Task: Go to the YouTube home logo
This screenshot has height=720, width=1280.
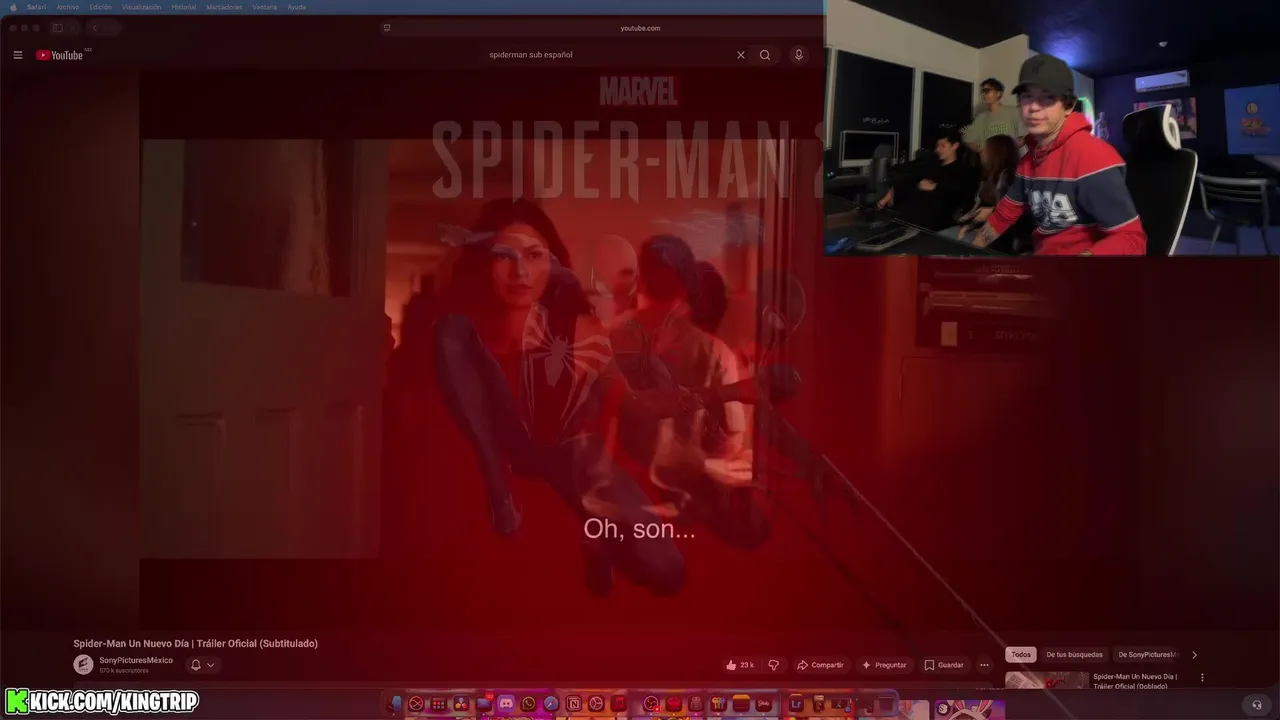Action: (x=59, y=55)
